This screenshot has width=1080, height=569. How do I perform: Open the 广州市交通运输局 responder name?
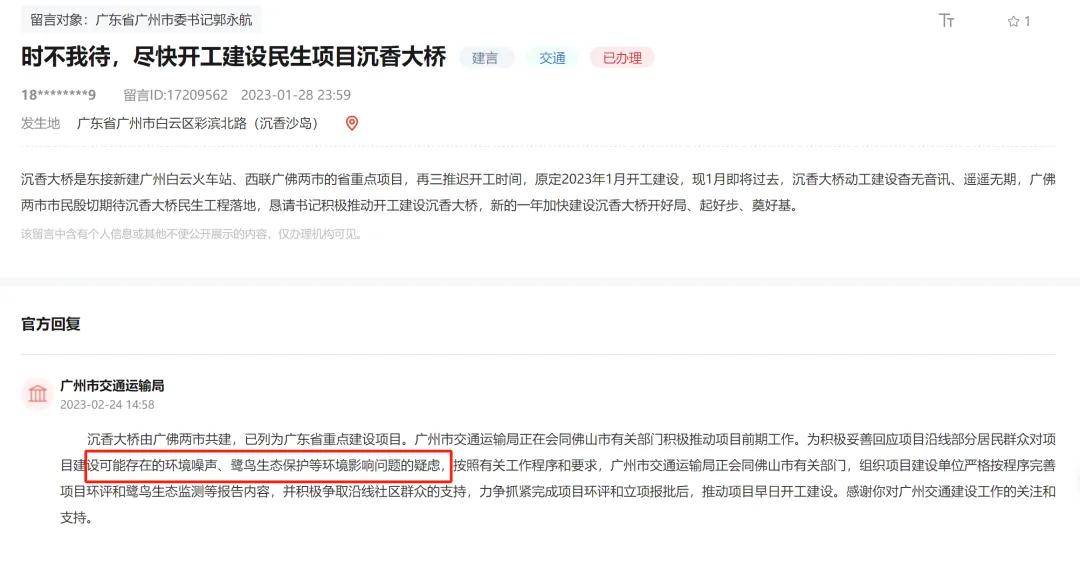point(112,386)
